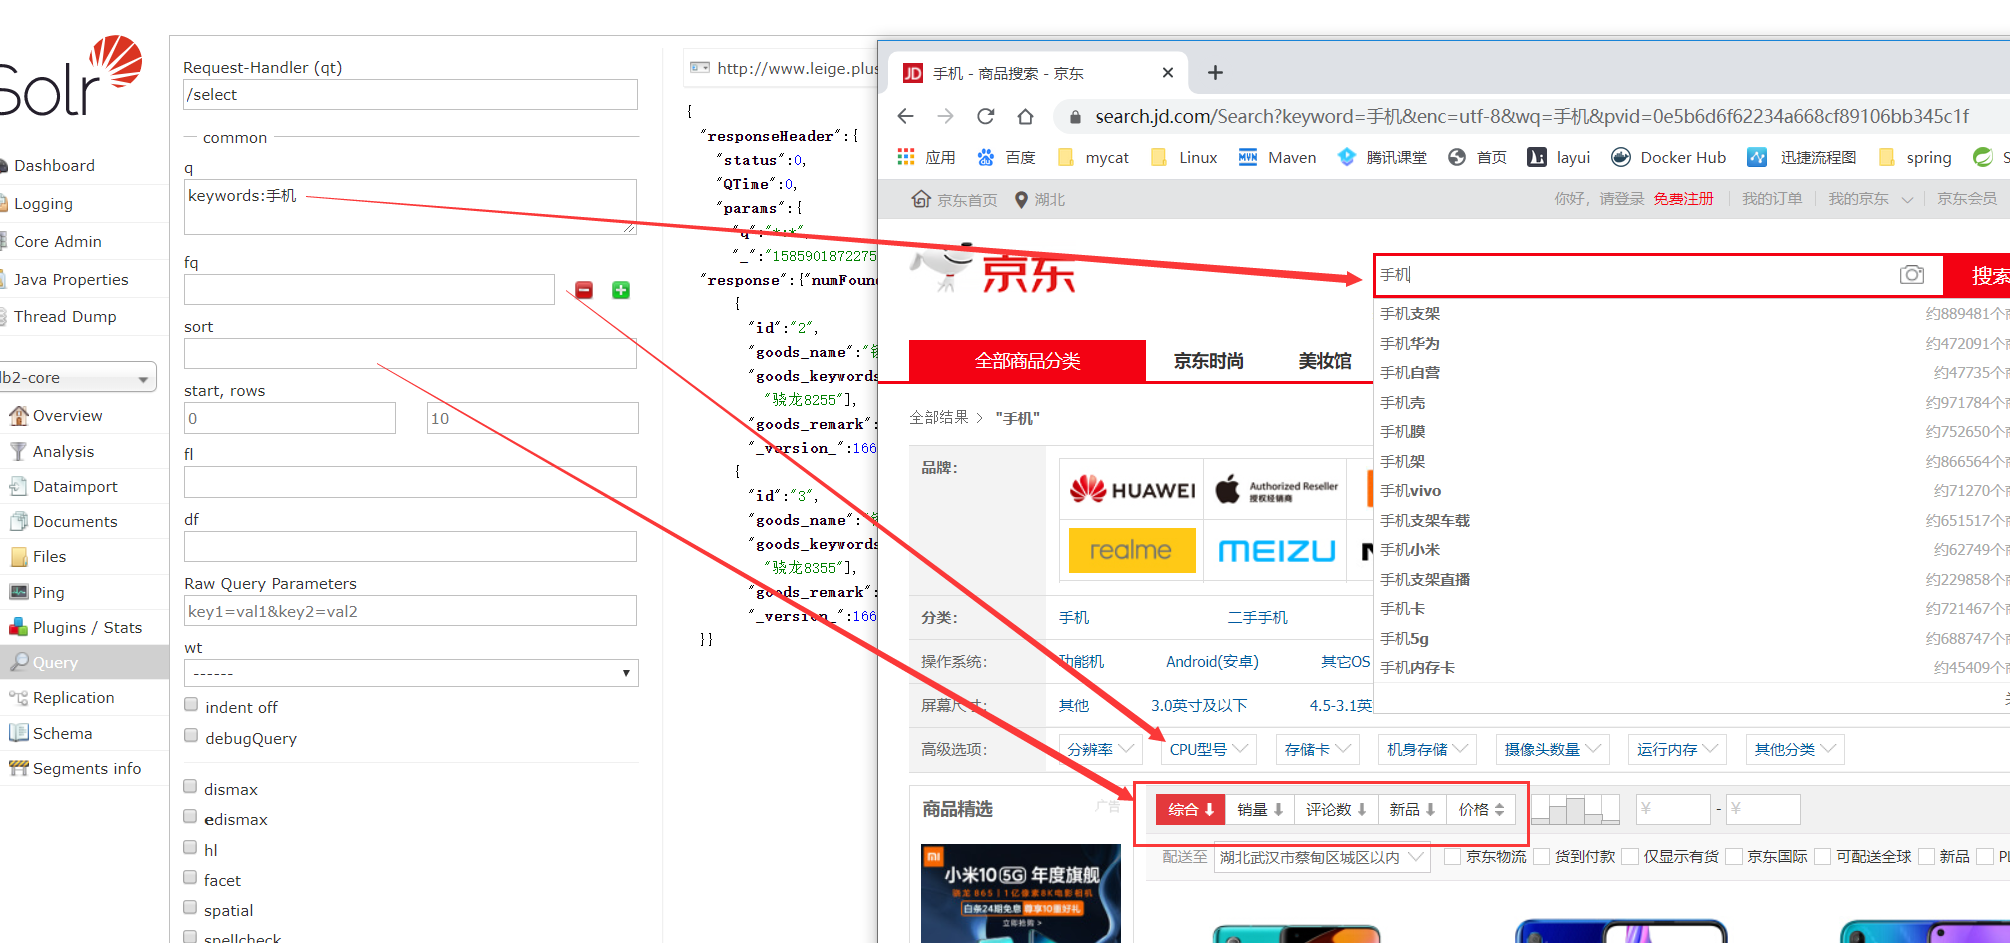Sort results by 综合
Screen dimensions: 2010x943
point(1190,809)
